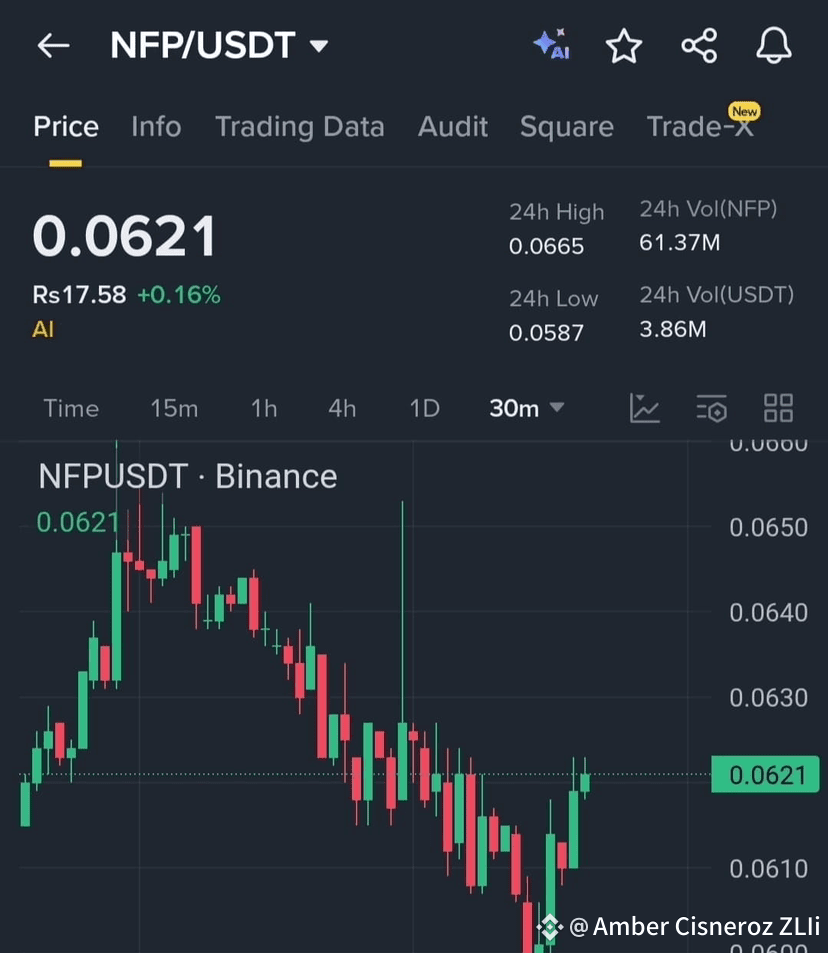This screenshot has width=828, height=953.
Task: Open the Square tab
Action: 567,127
